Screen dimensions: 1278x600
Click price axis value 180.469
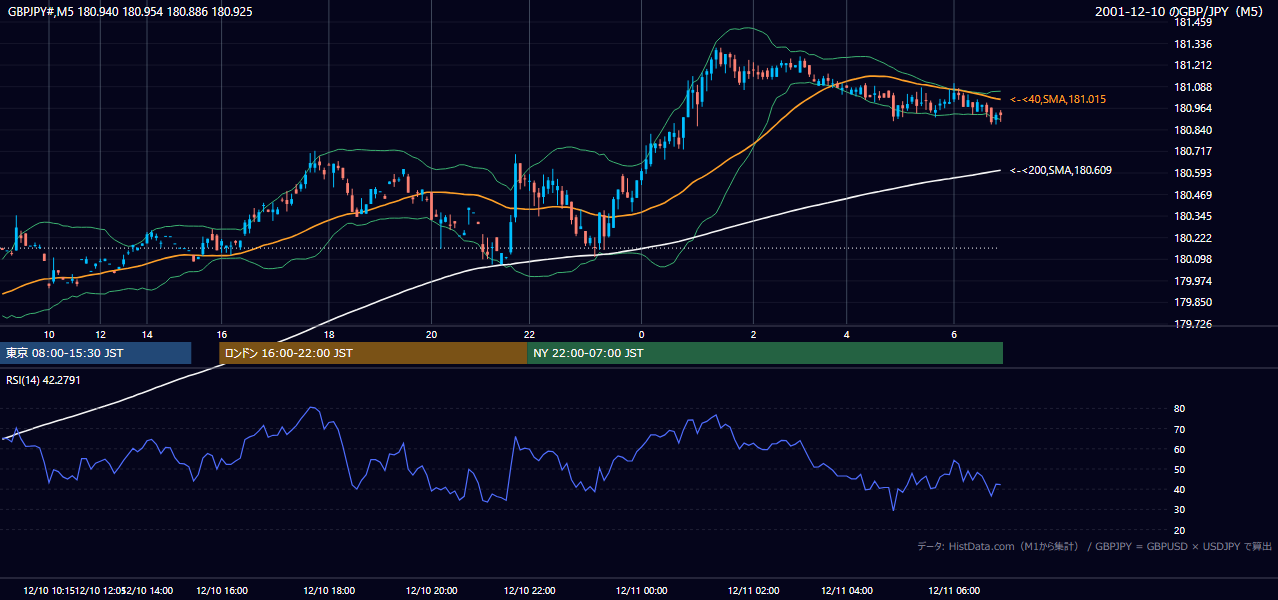(x=1192, y=195)
